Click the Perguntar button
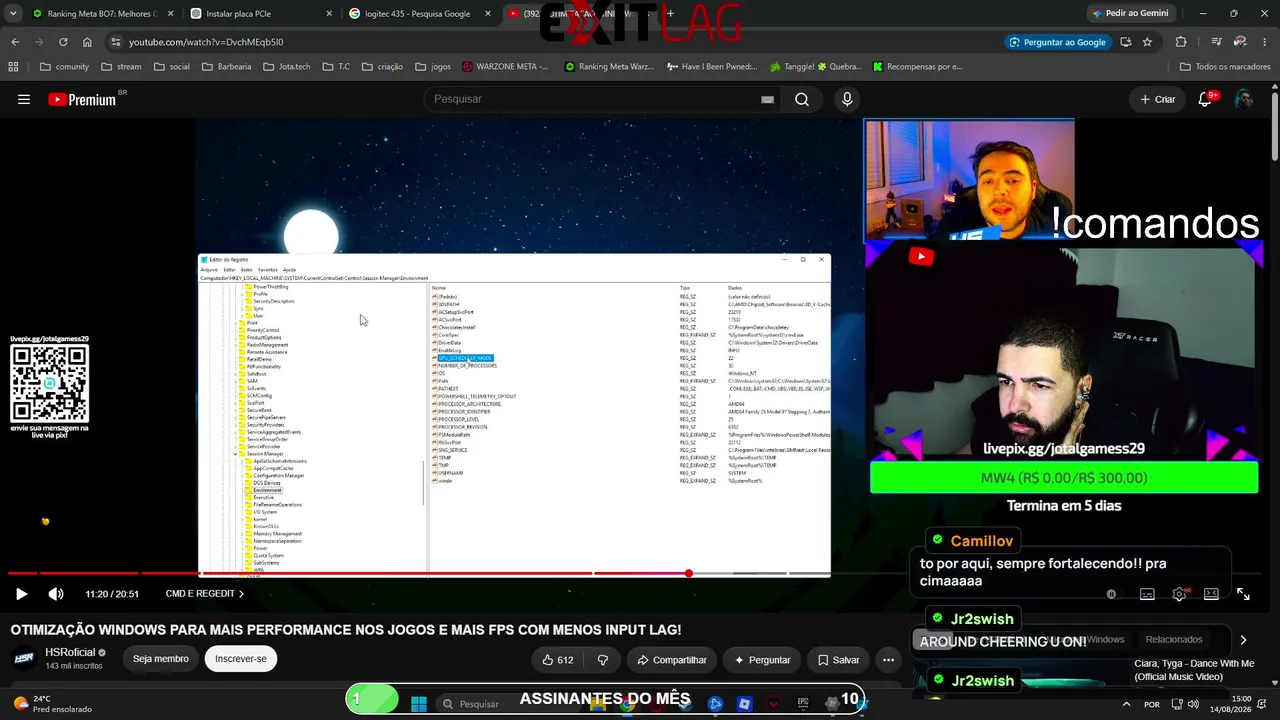Screen dimensions: 1280x720 [x=762, y=660]
